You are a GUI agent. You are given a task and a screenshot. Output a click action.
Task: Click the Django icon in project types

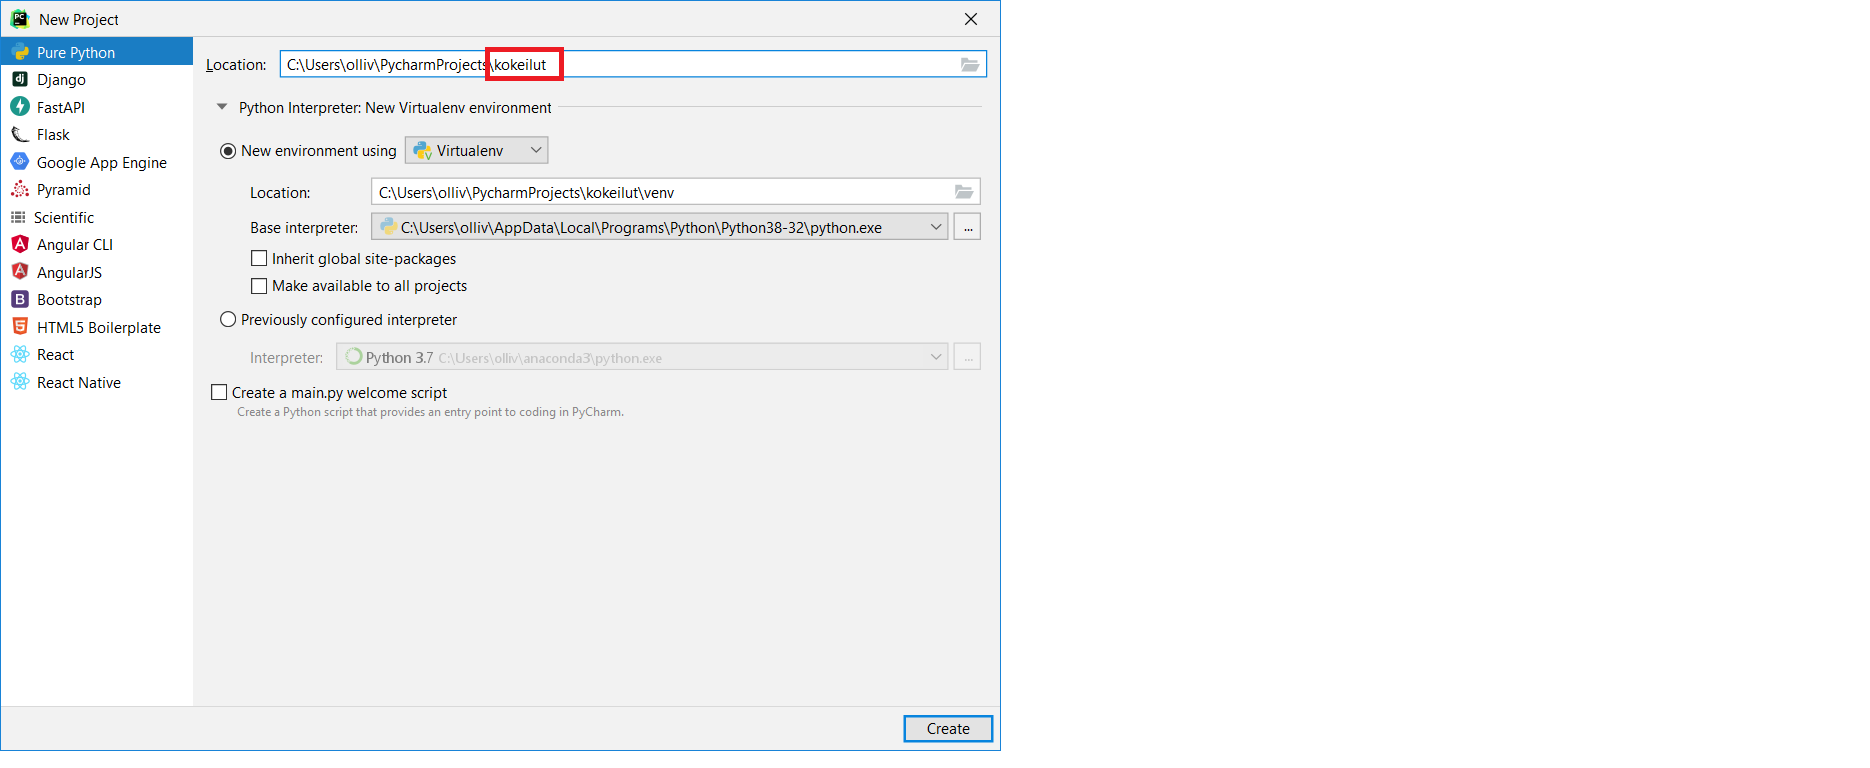[19, 79]
